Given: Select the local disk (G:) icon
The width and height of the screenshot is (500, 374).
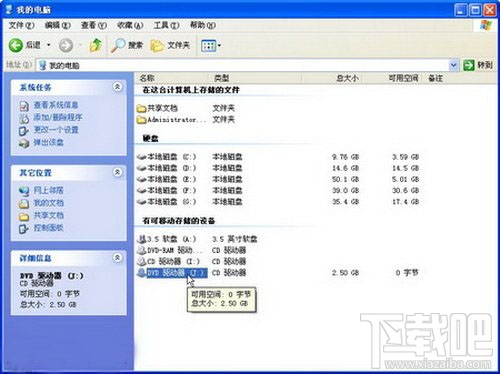Looking at the screenshot, I should point(142,202).
